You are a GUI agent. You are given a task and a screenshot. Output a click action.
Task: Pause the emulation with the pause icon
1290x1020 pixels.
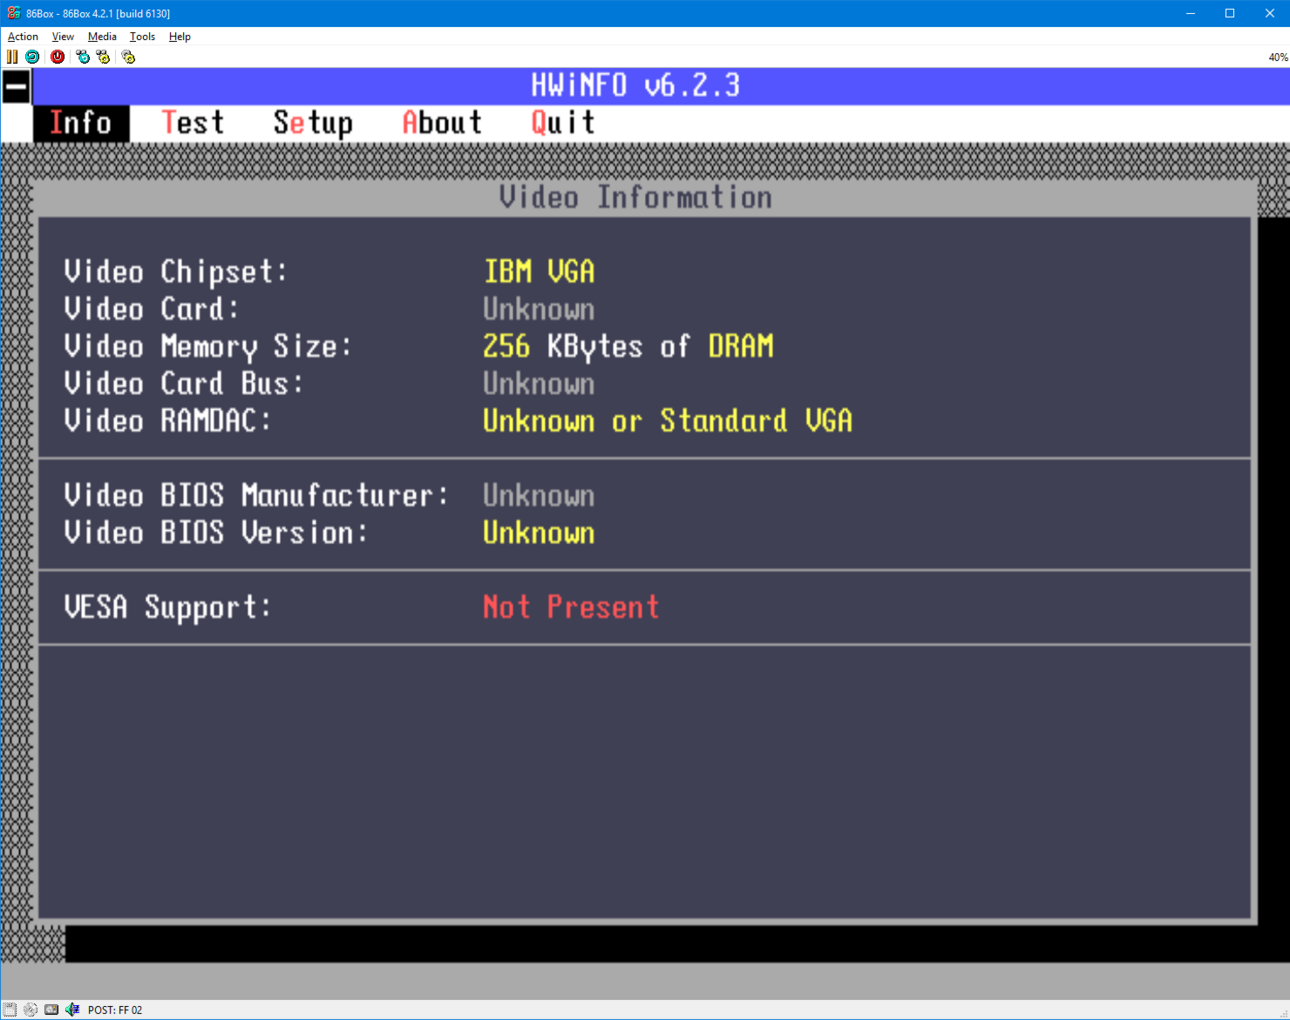[x=12, y=57]
